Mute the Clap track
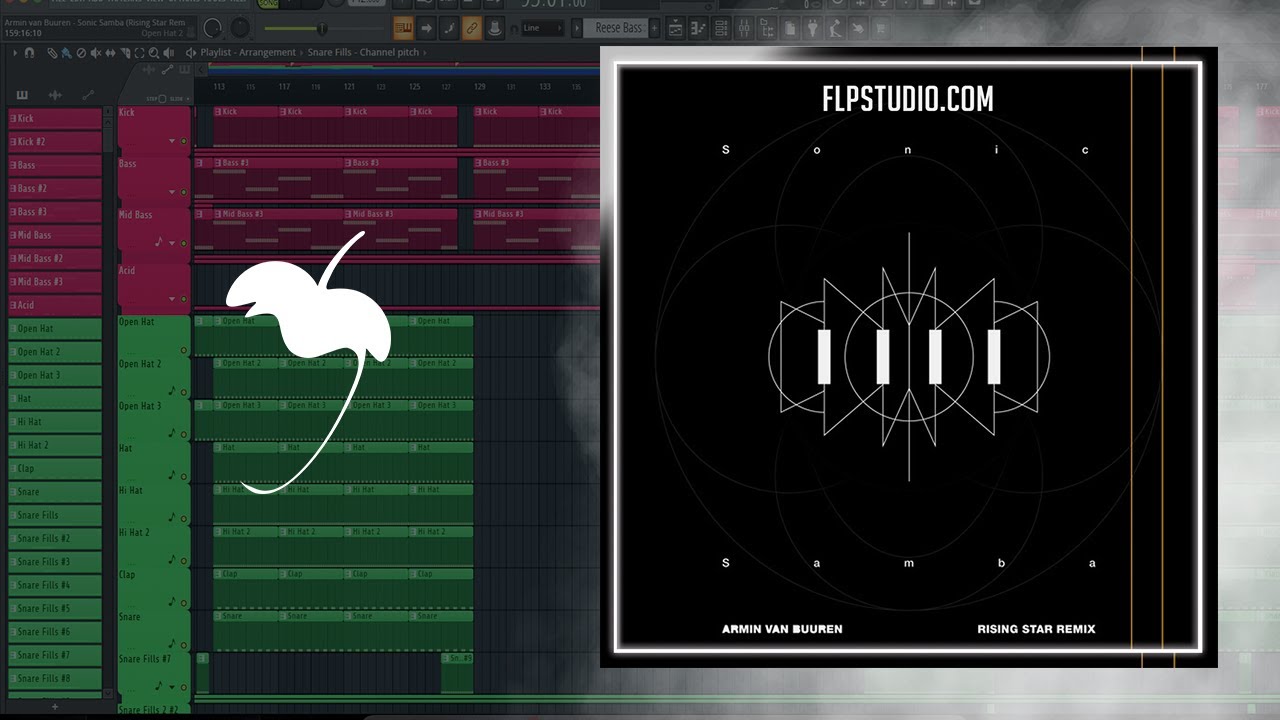The width and height of the screenshot is (1280, 720). pyautogui.click(x=184, y=603)
